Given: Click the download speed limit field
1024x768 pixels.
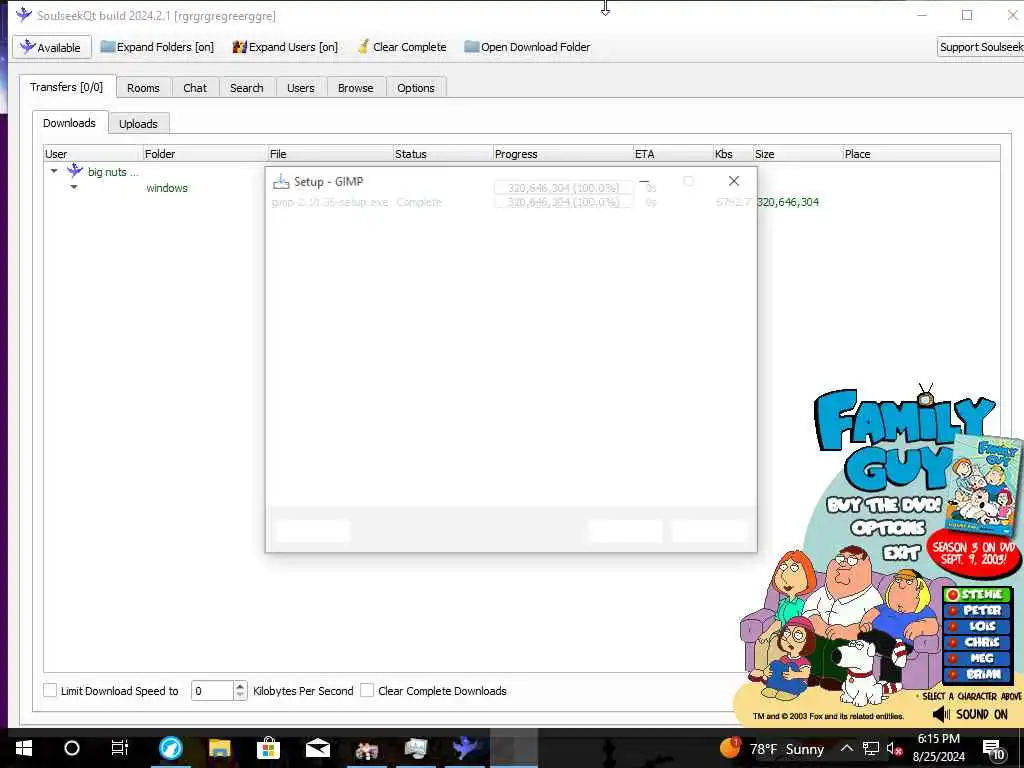Looking at the screenshot, I should point(212,690).
